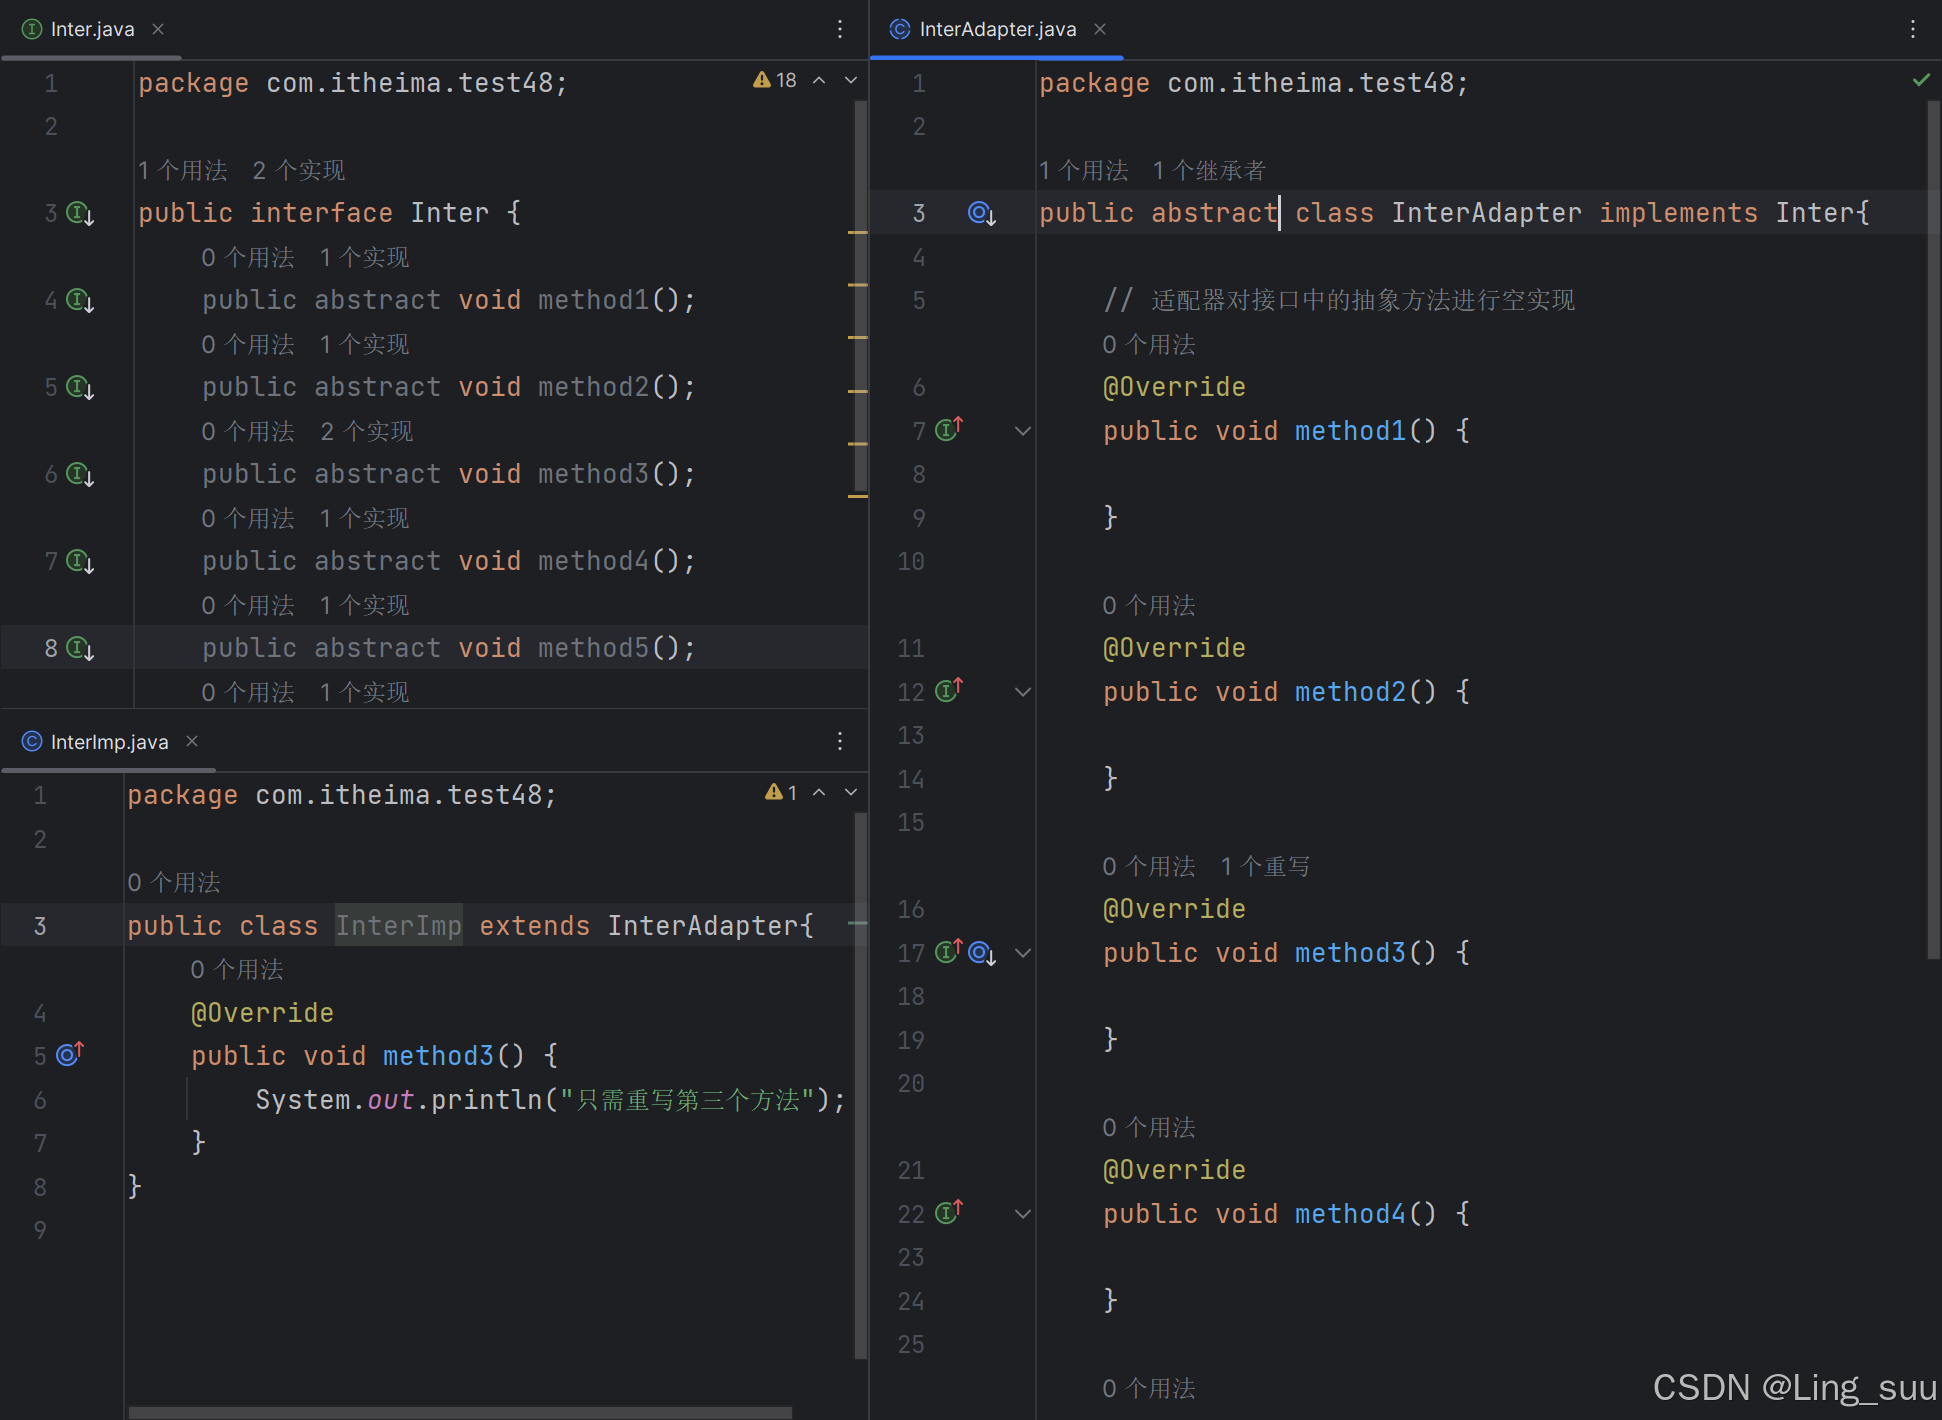Click horizontal scrollbar under InterImp.java editor
This screenshot has width=1942, height=1420.
tap(460, 1412)
